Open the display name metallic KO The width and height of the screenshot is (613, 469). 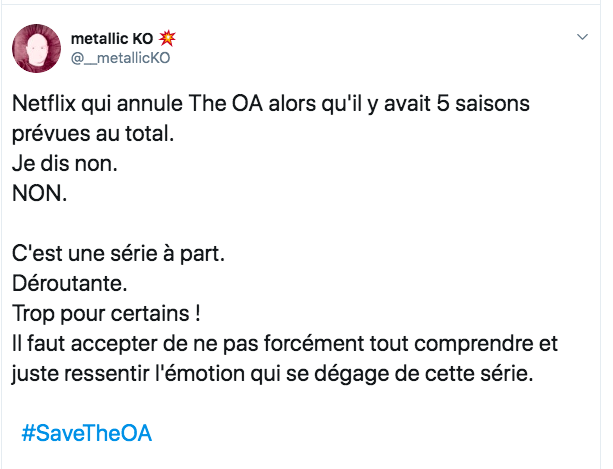pyautogui.click(x=112, y=38)
